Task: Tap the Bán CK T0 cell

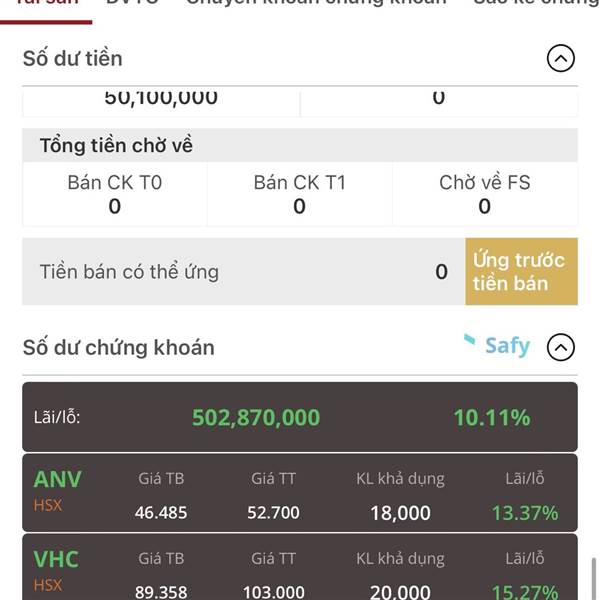Action: coord(115,194)
